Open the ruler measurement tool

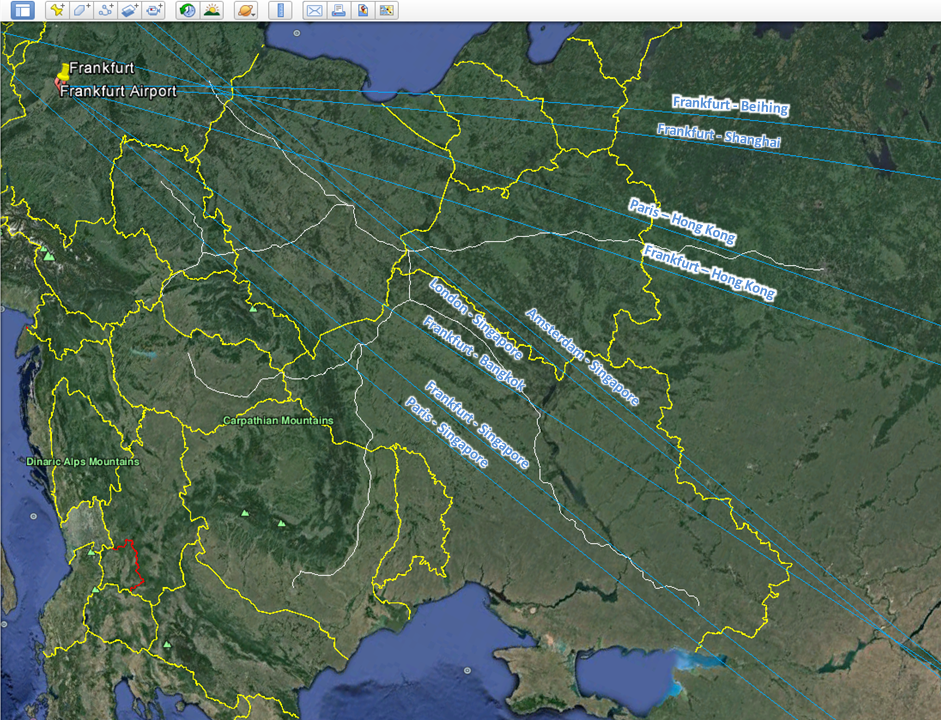280,11
